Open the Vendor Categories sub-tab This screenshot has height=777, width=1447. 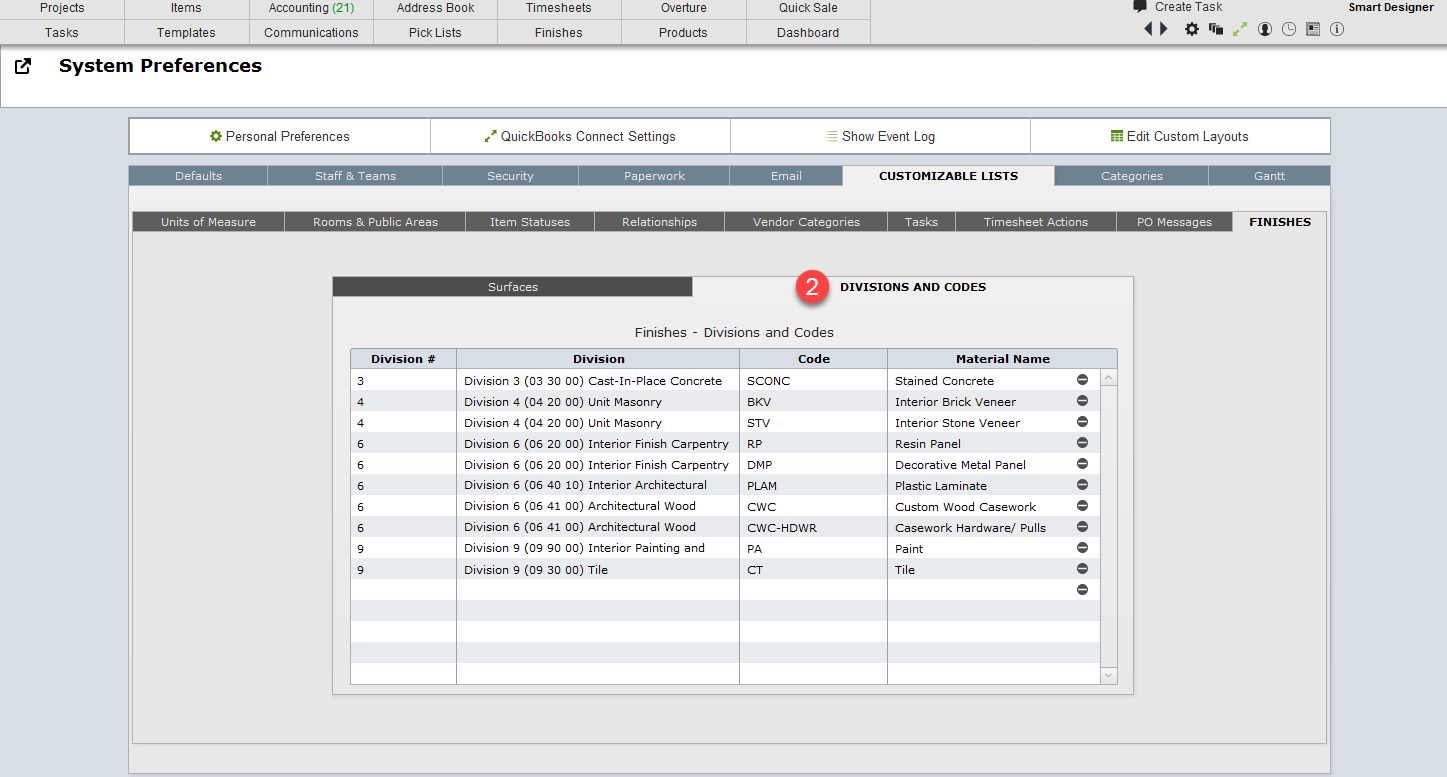[x=806, y=222]
